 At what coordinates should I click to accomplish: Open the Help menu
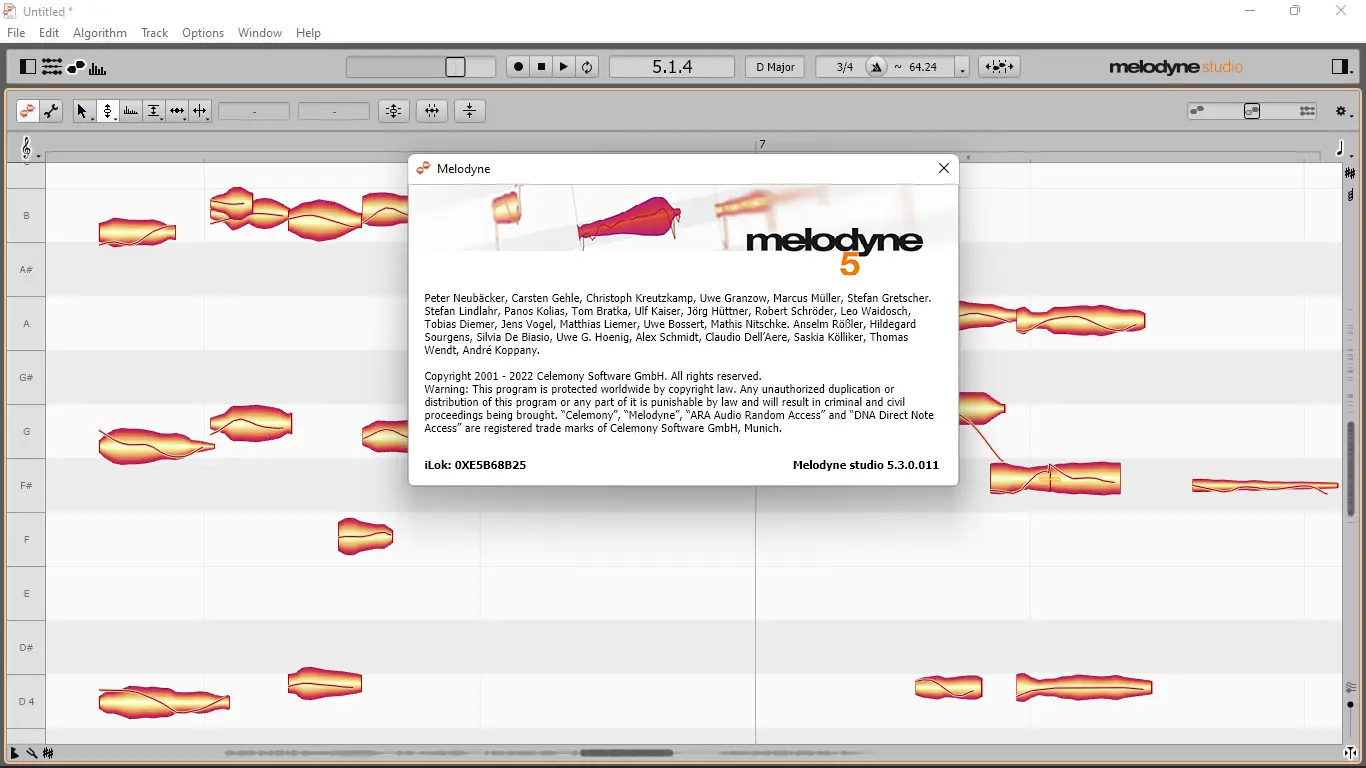pos(309,33)
